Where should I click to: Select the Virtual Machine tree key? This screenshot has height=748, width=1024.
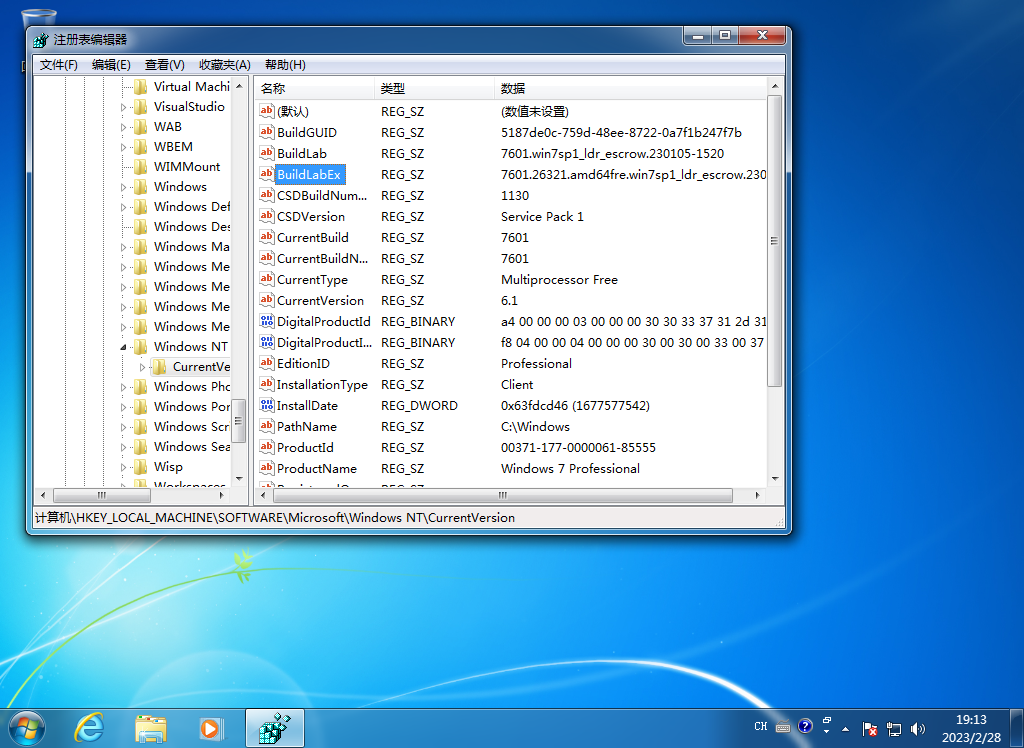(x=191, y=86)
